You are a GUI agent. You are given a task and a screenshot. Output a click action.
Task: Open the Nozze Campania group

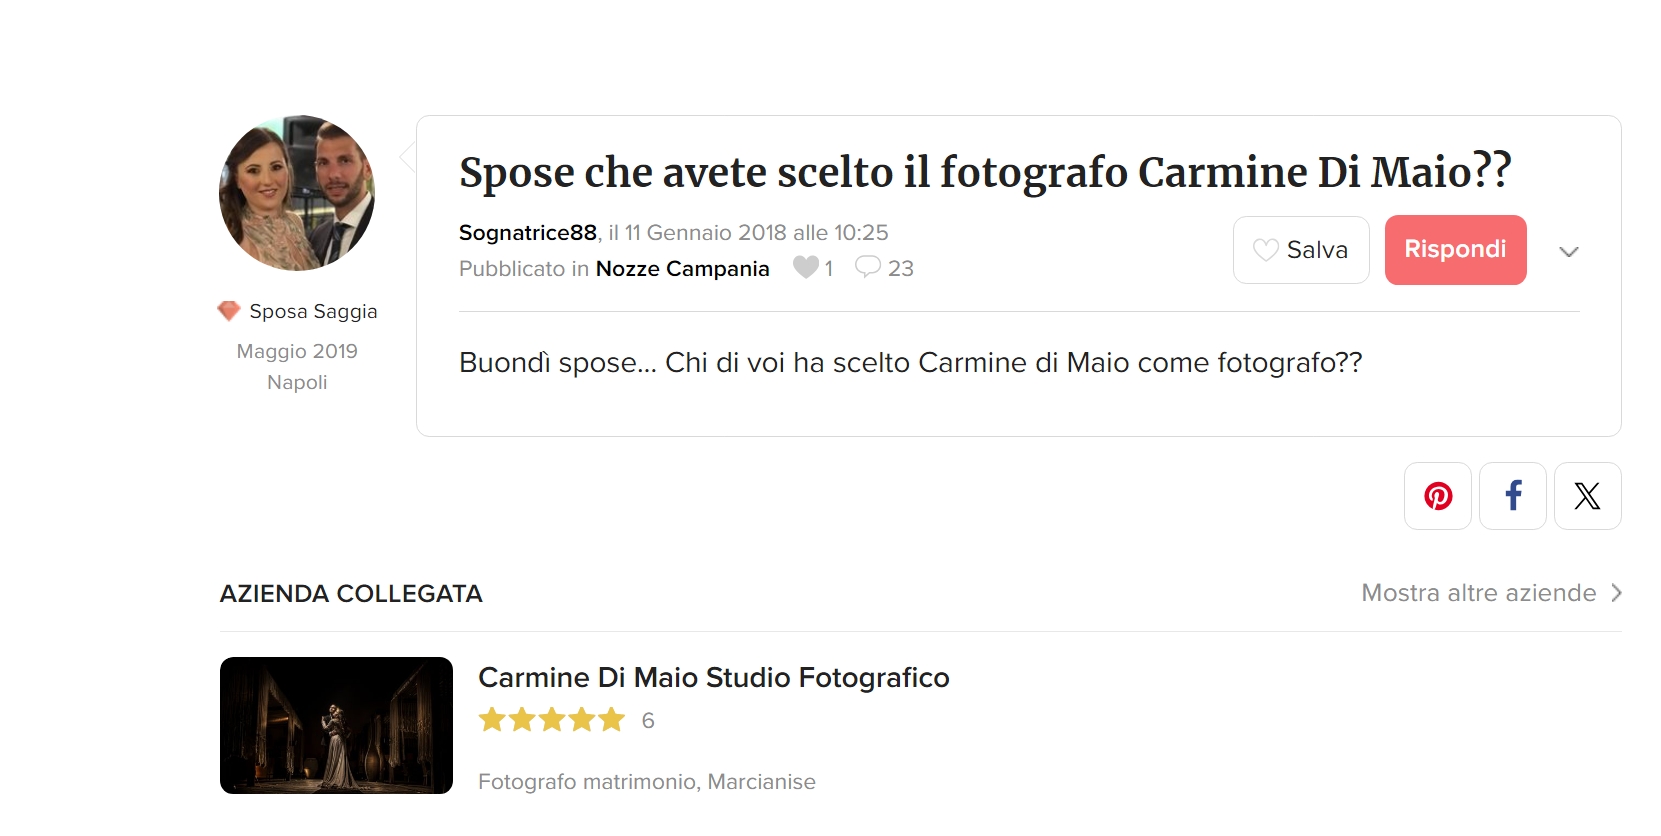point(682,268)
